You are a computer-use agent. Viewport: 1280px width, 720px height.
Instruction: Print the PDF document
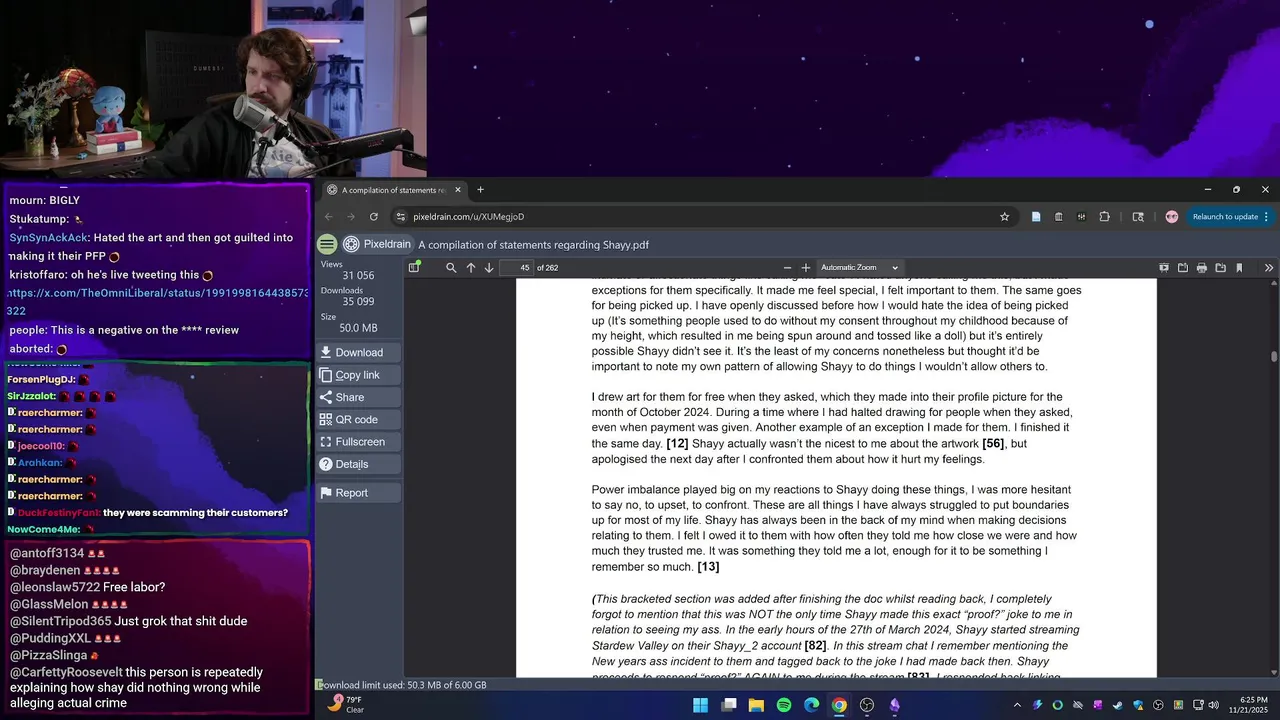[1202, 267]
